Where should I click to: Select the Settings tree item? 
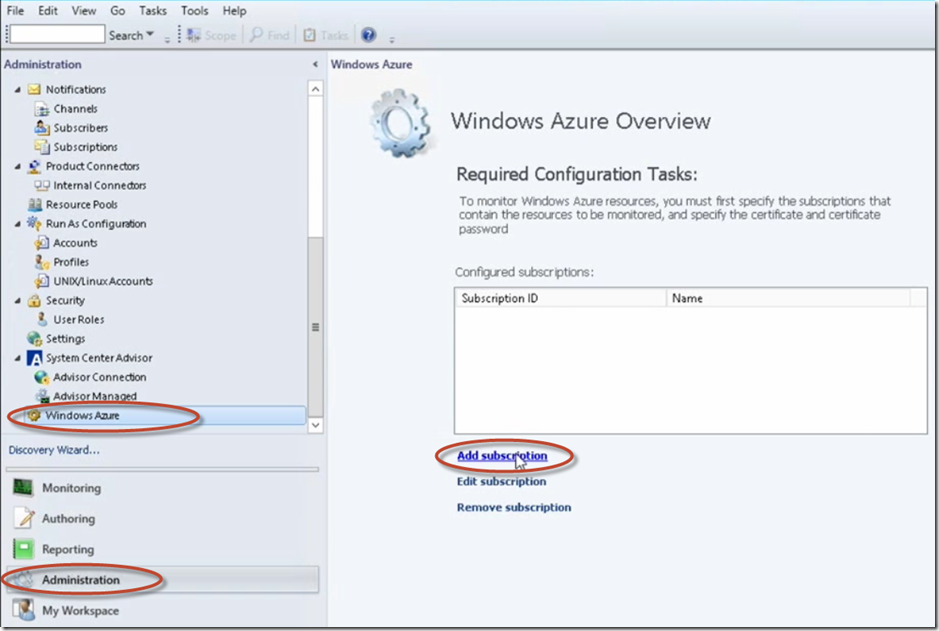click(65, 339)
